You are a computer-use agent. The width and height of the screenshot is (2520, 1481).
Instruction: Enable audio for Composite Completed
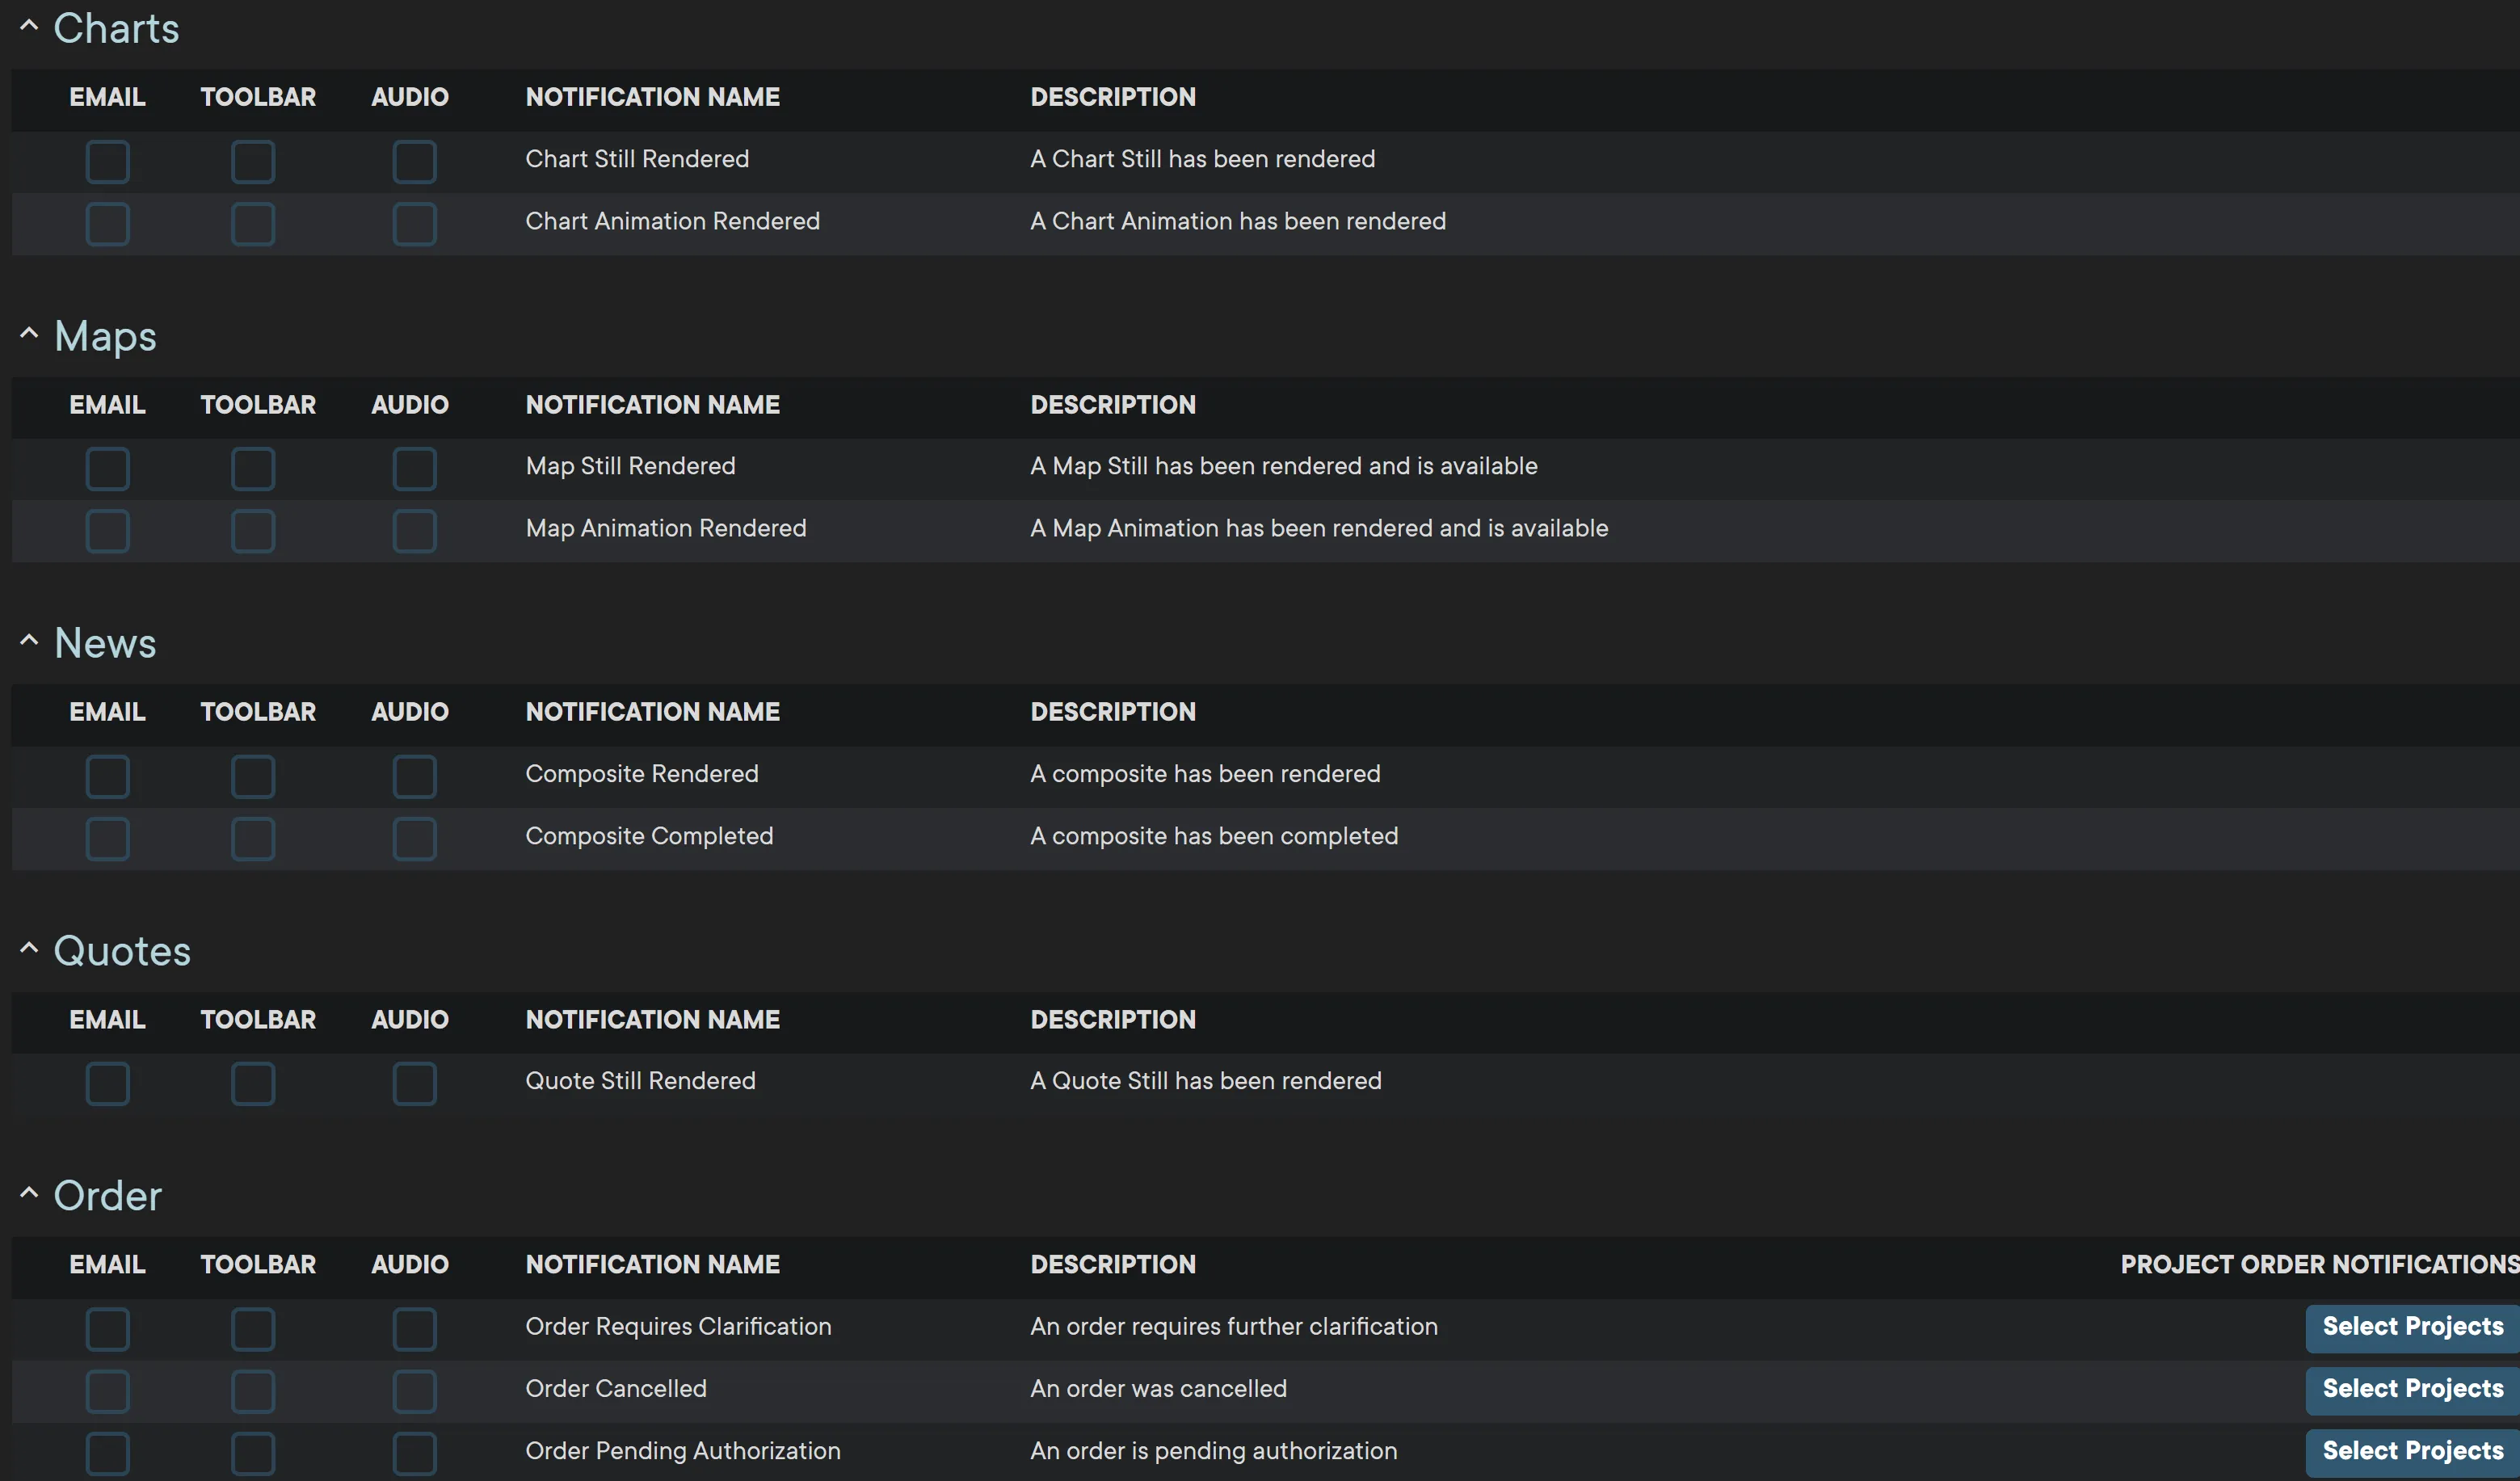tap(414, 839)
